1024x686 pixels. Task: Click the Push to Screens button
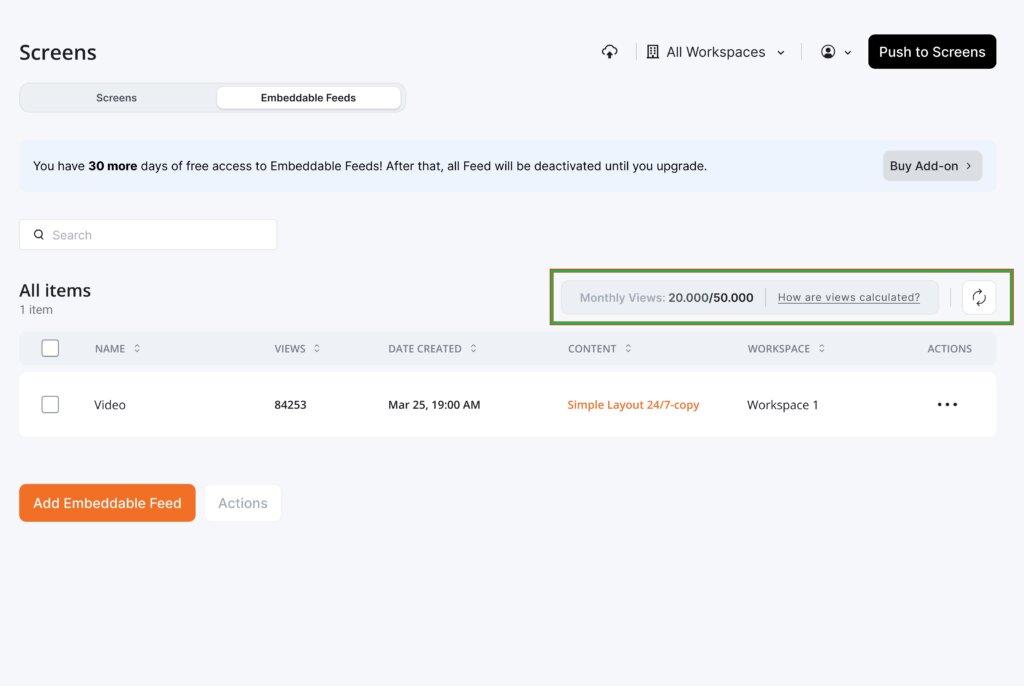pos(931,52)
